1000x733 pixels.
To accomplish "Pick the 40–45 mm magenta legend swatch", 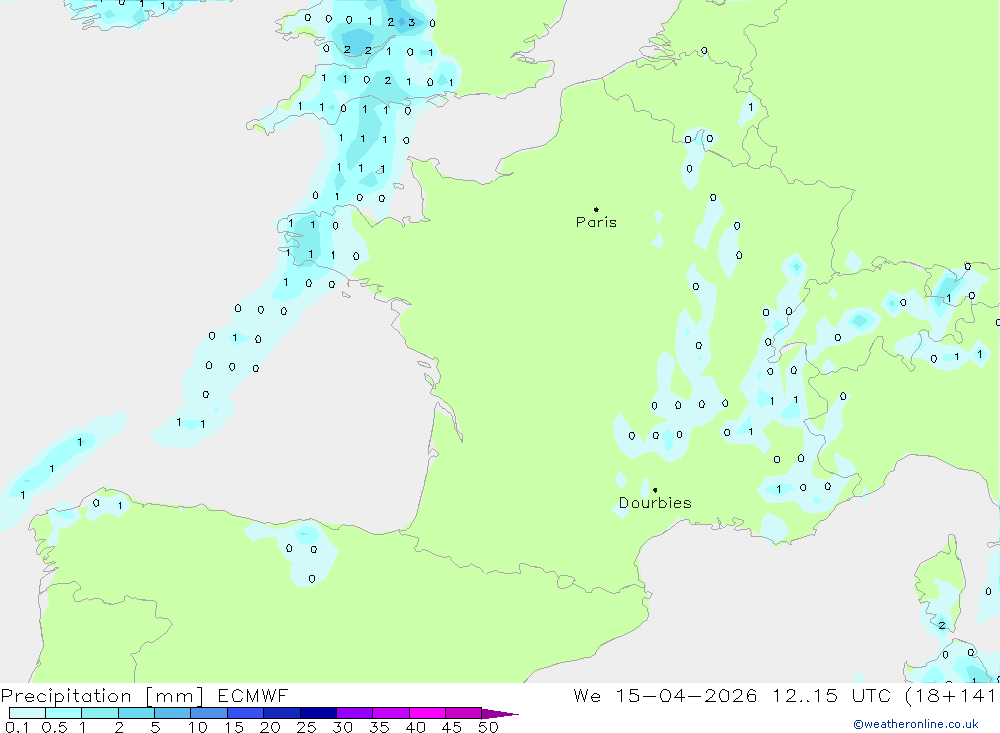I will tap(427, 713).
